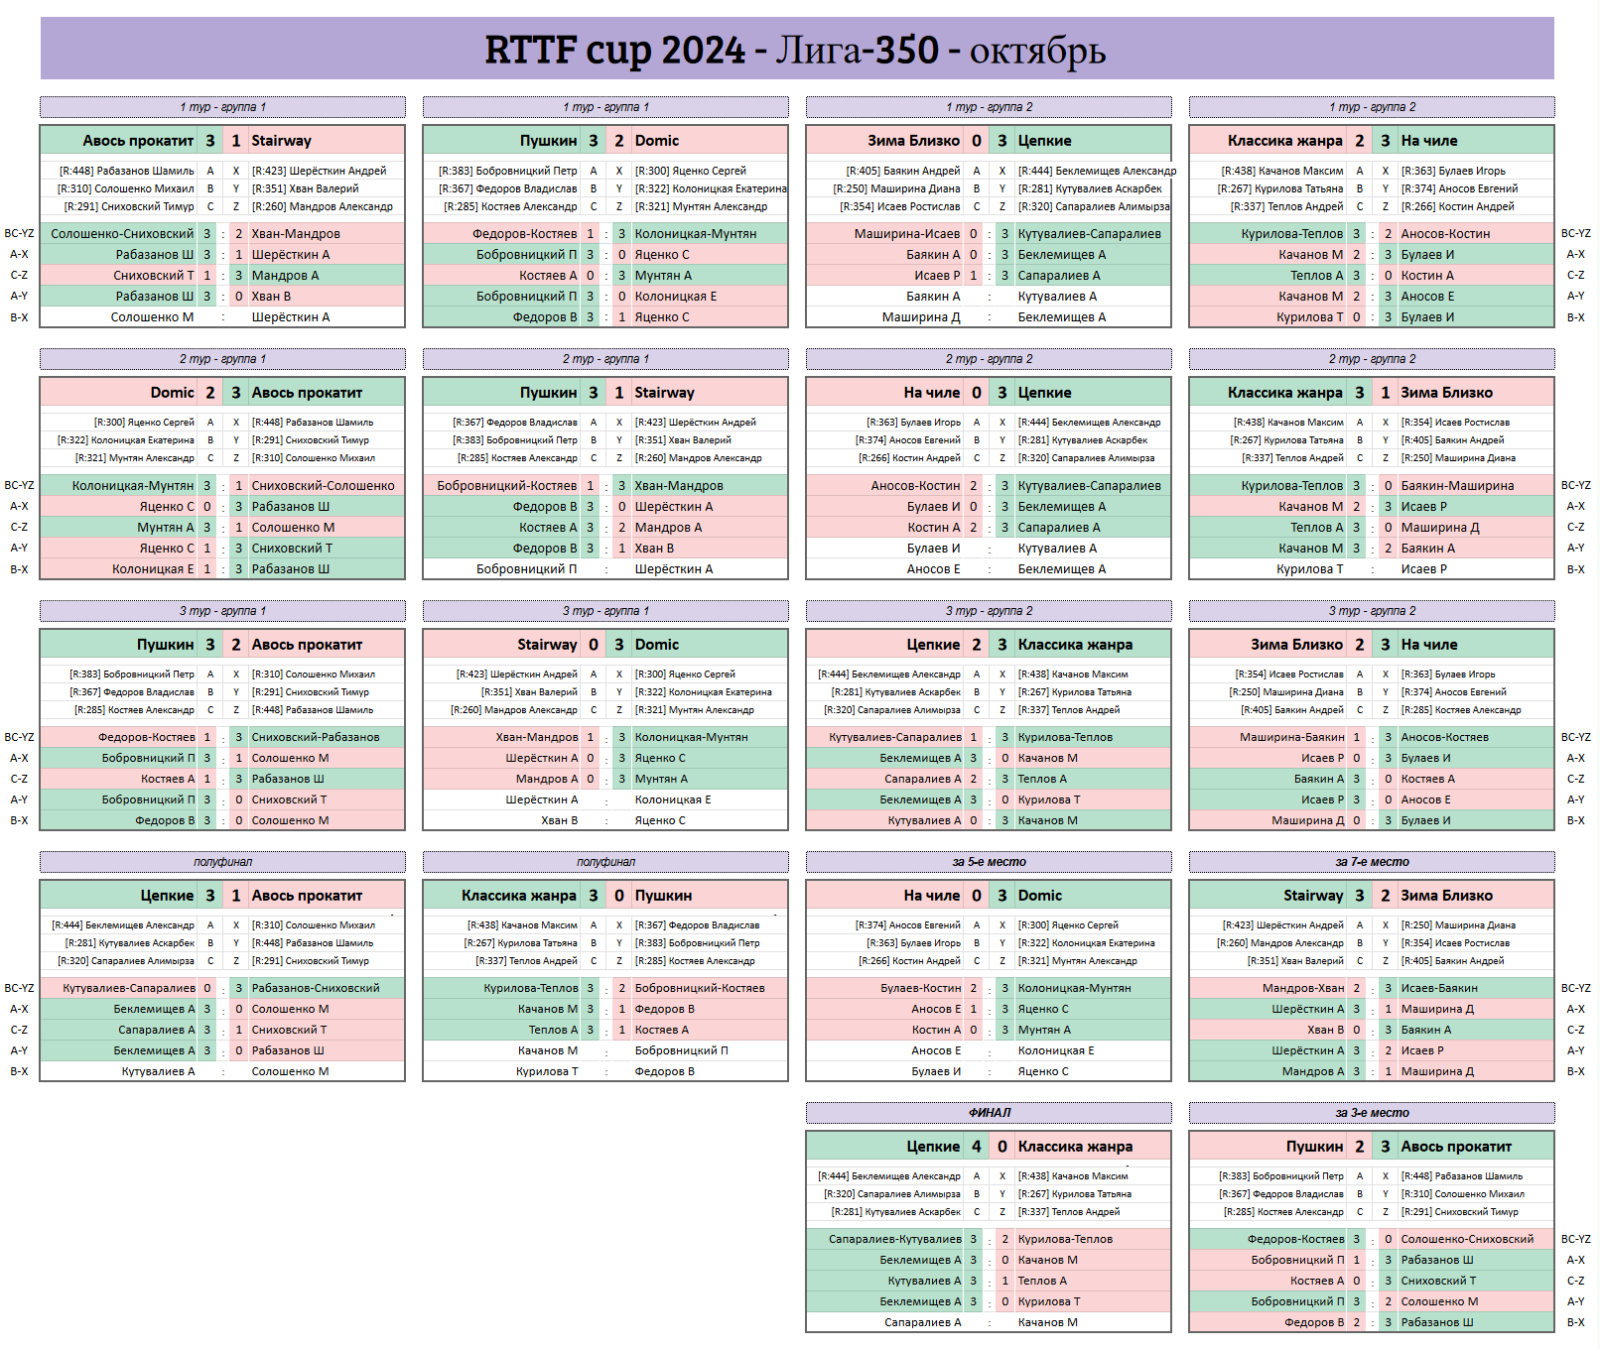Select 'Аносов-Костин' in 1 тур Классика жанра match
Image resolution: width=1600 pixels, height=1351 pixels.
click(x=1445, y=234)
